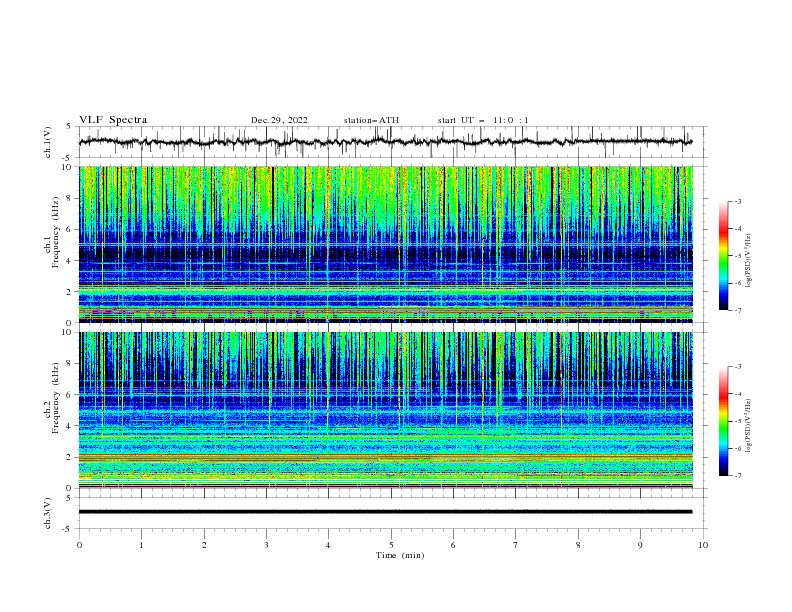
Task: Click the ch.3 flat black waveform trace
Action: [x=385, y=512]
